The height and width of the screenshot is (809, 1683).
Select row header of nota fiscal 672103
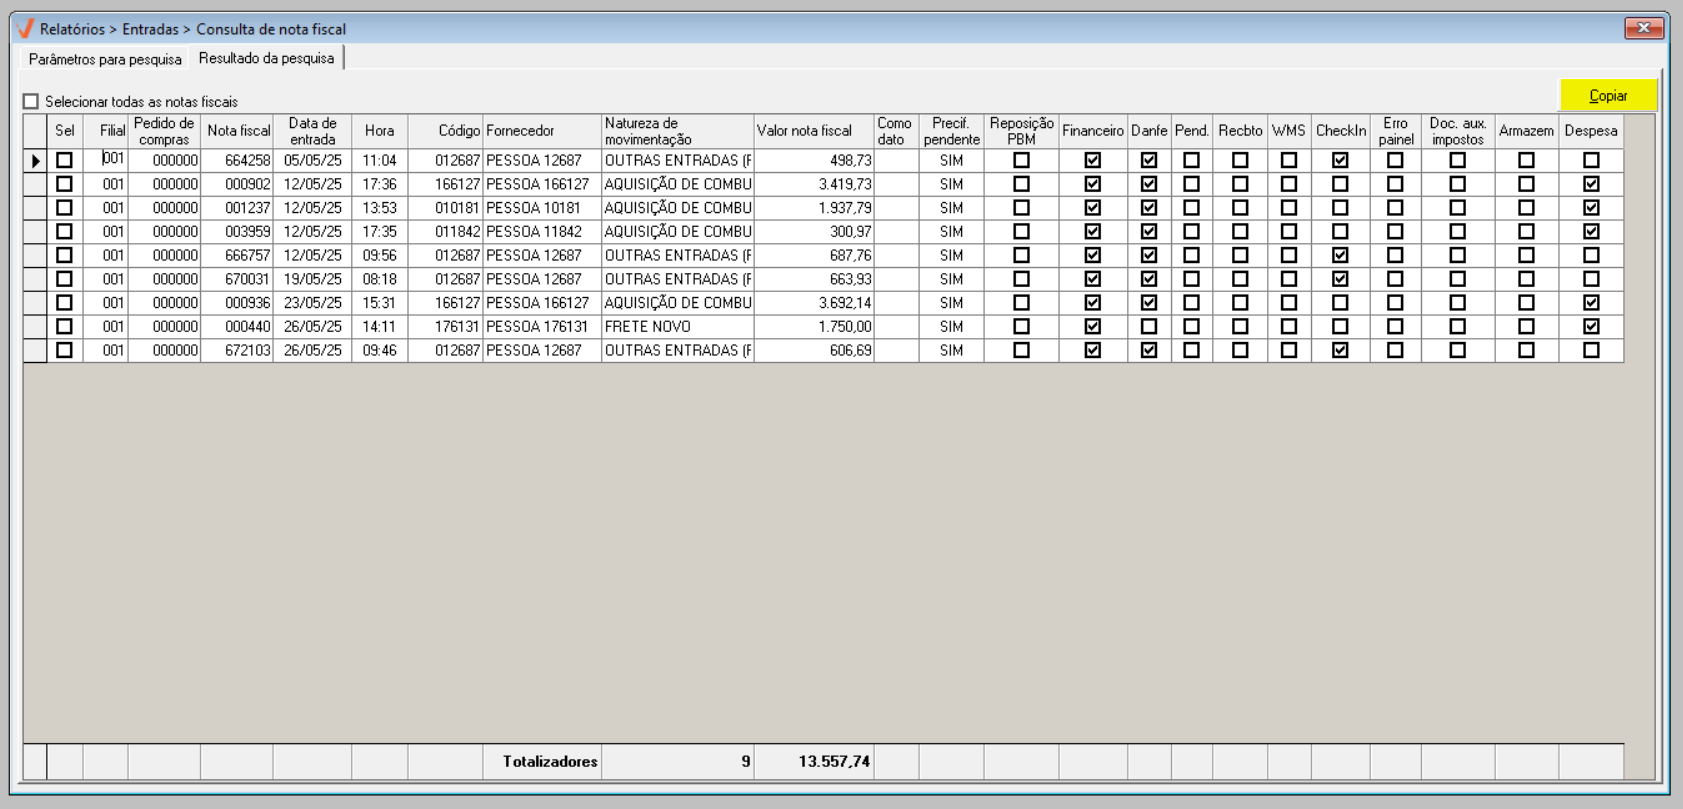coord(35,351)
